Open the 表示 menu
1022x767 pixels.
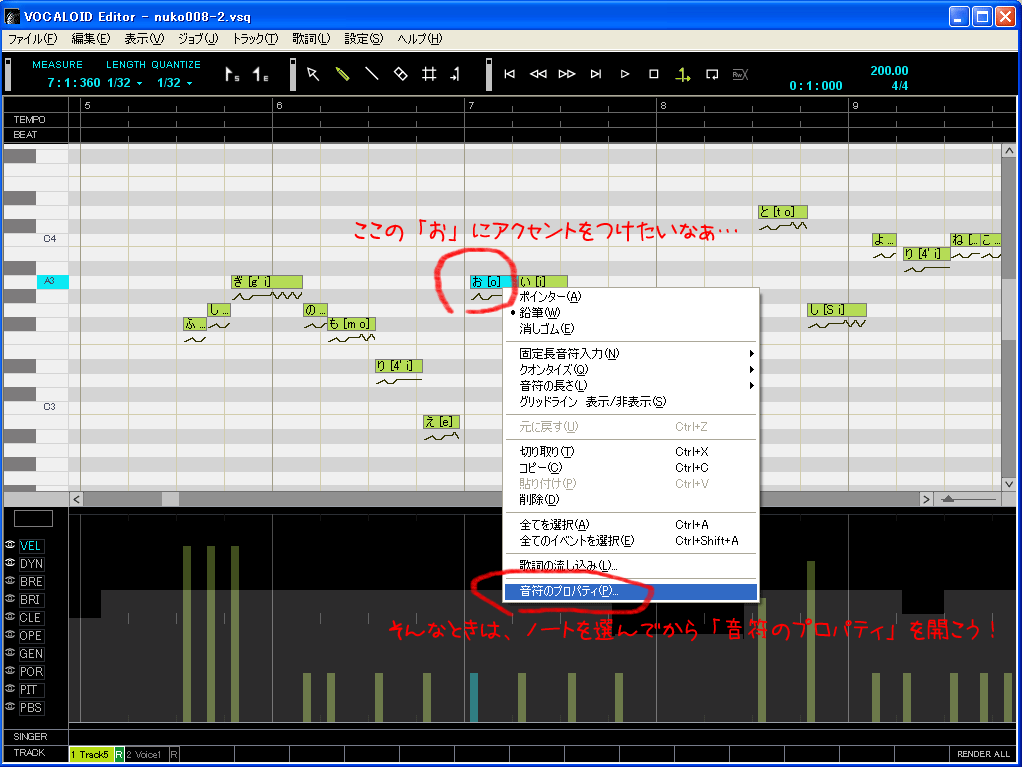tap(144, 39)
